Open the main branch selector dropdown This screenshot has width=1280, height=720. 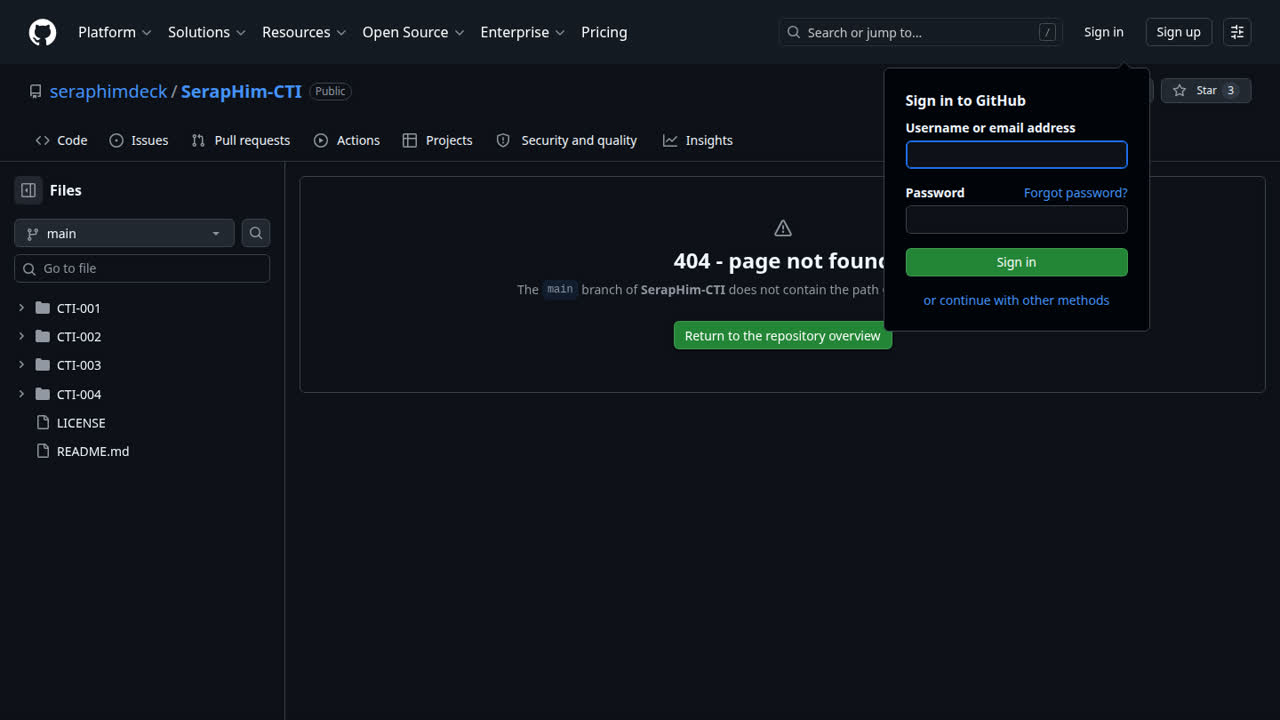(124, 233)
